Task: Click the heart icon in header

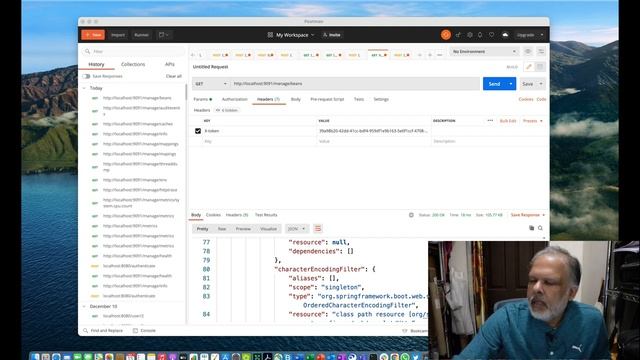Action: point(491,35)
